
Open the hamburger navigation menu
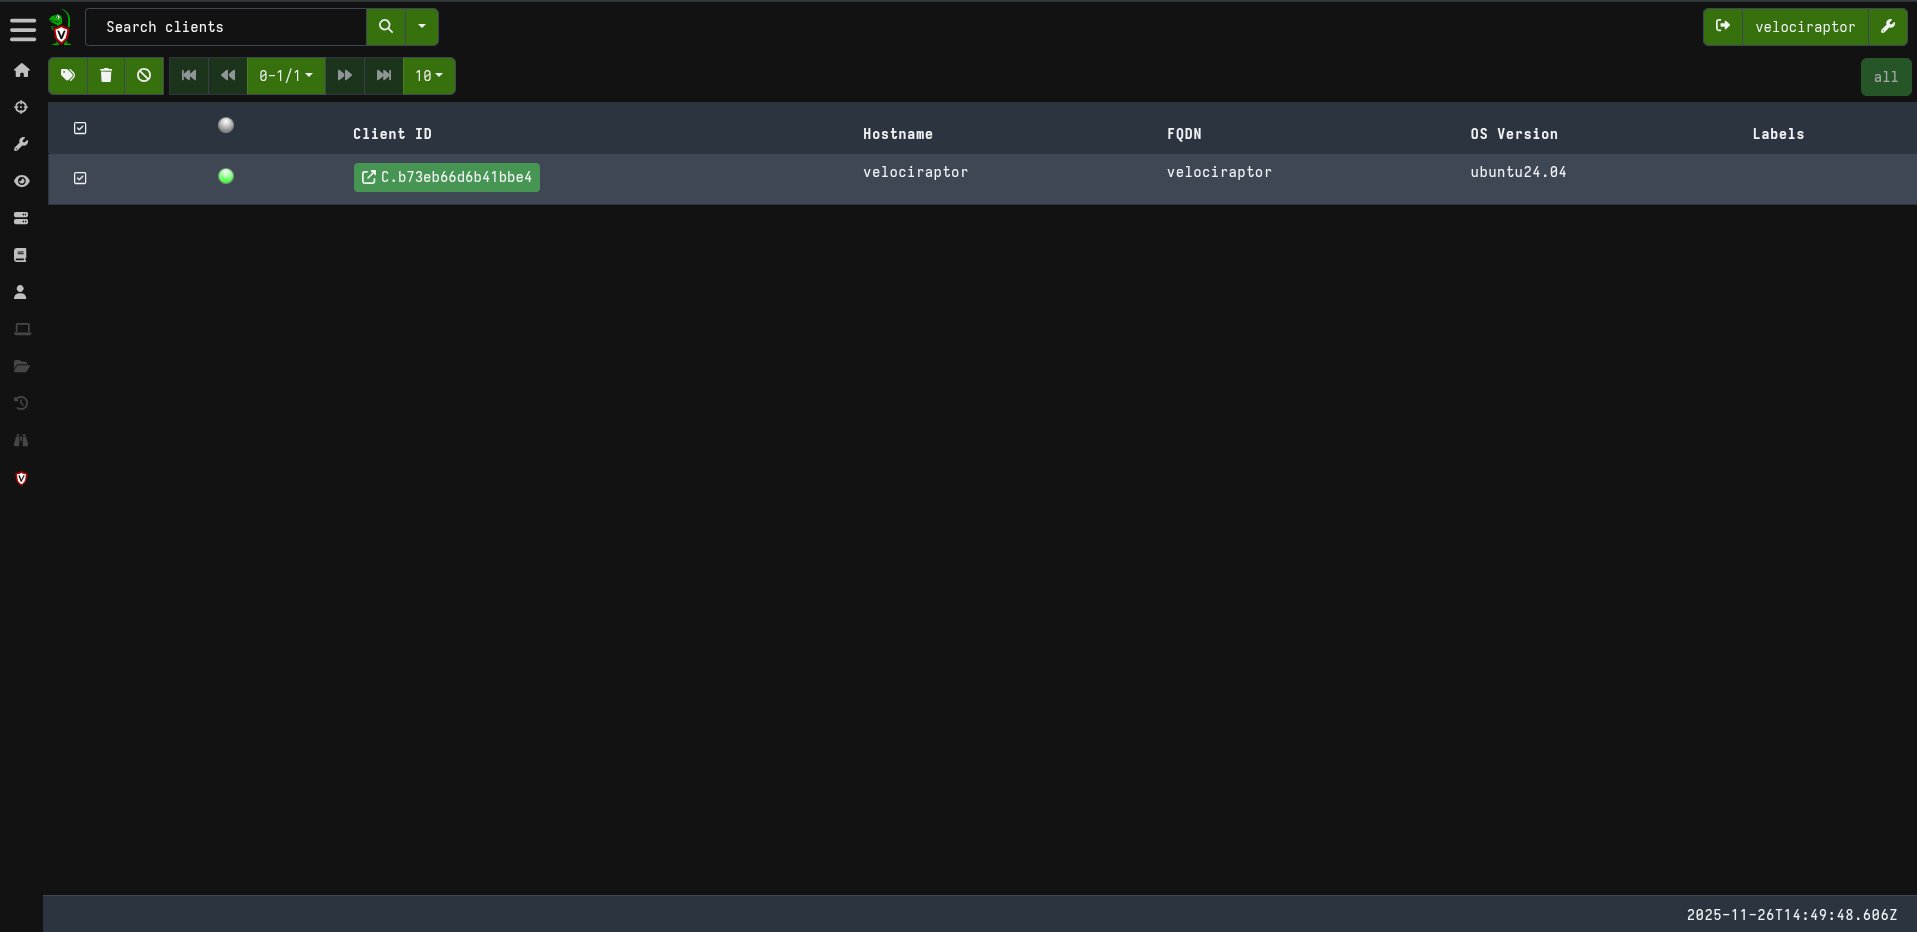(22, 29)
